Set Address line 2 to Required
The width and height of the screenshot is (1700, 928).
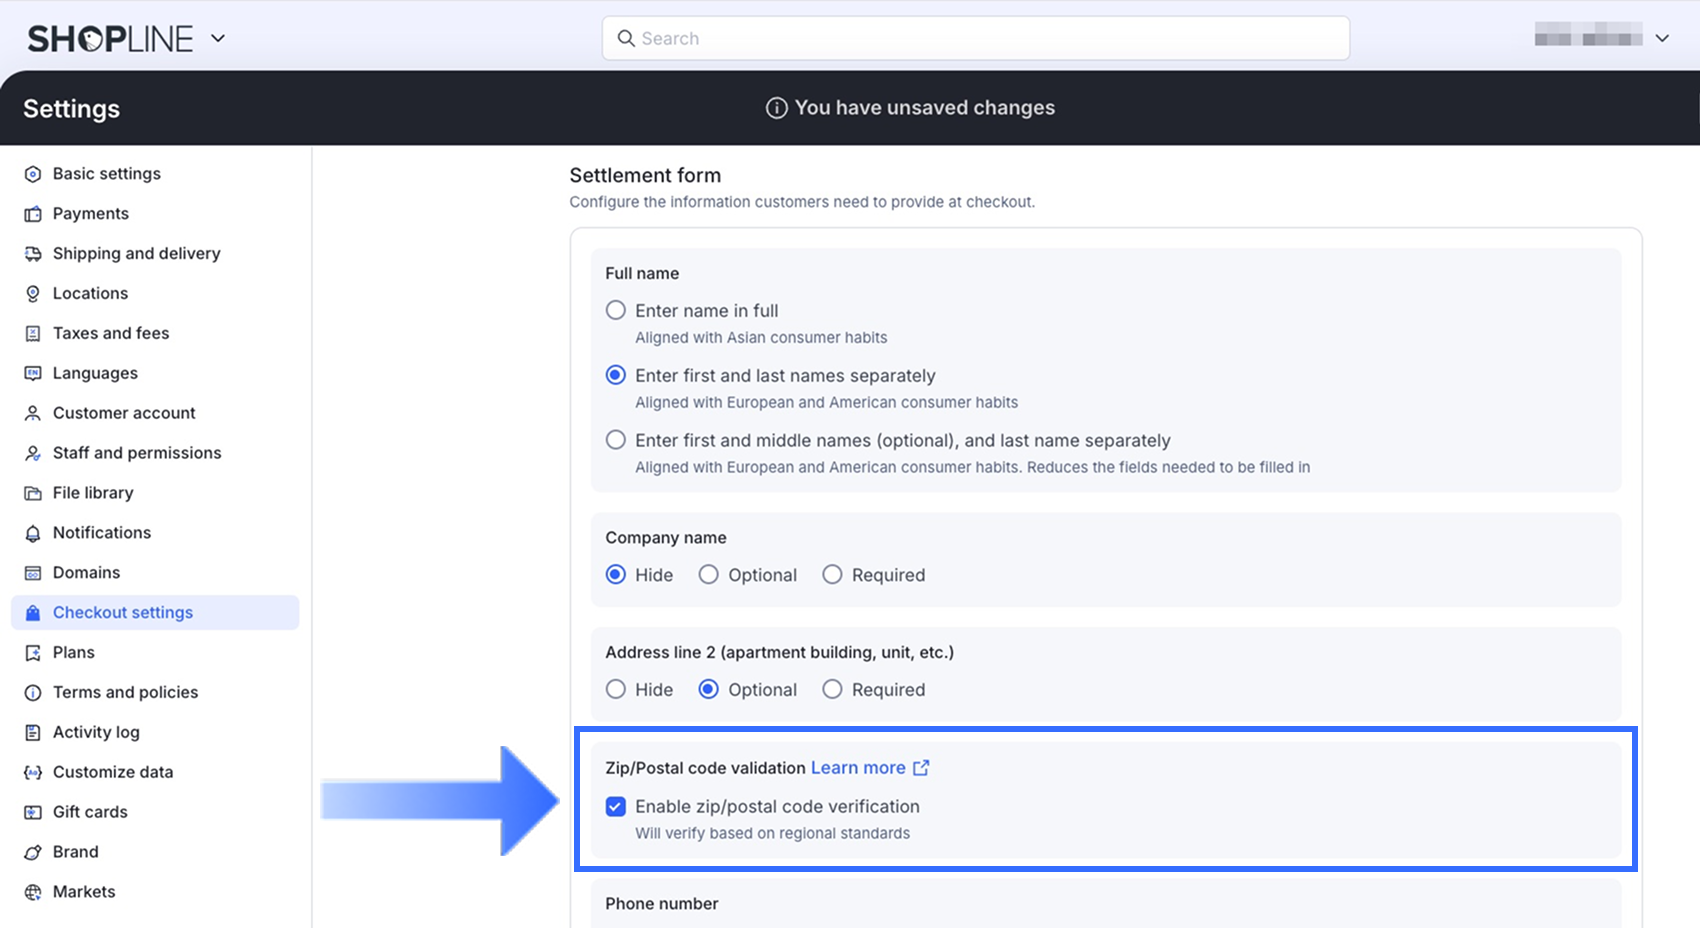click(832, 690)
